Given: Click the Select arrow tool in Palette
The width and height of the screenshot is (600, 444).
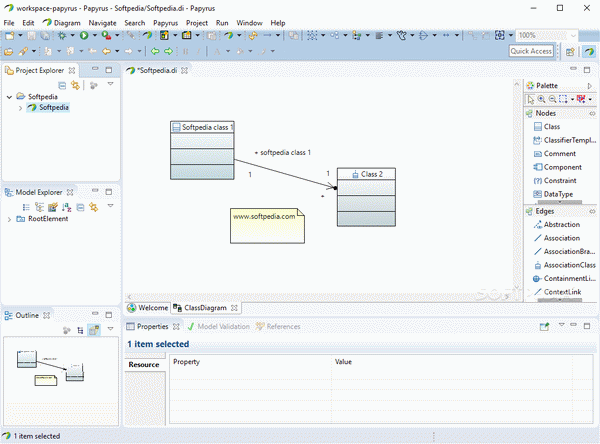Looking at the screenshot, I should pyautogui.click(x=531, y=100).
